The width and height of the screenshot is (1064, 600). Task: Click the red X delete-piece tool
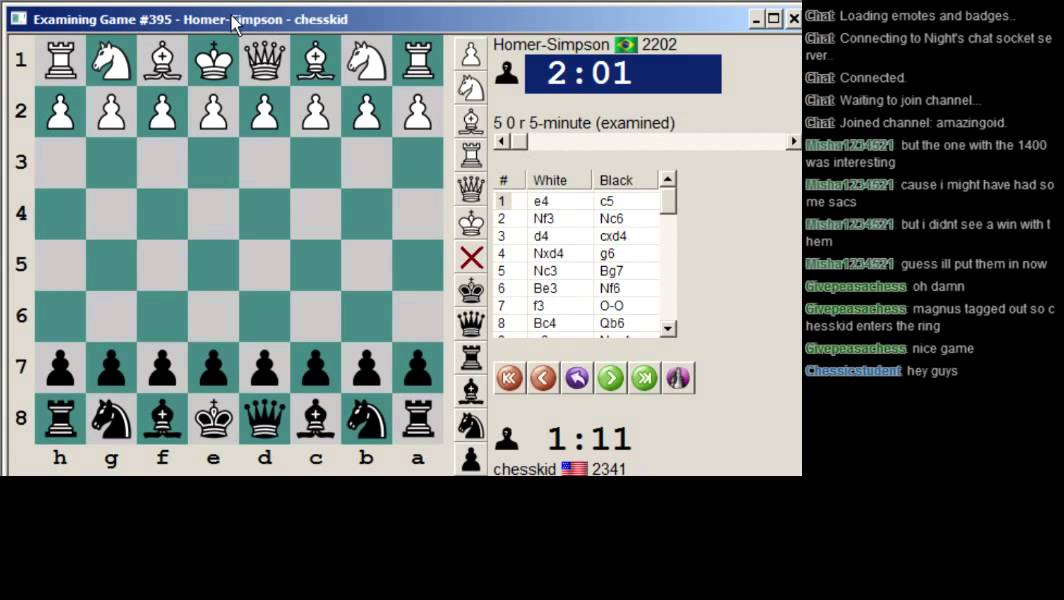[471, 257]
